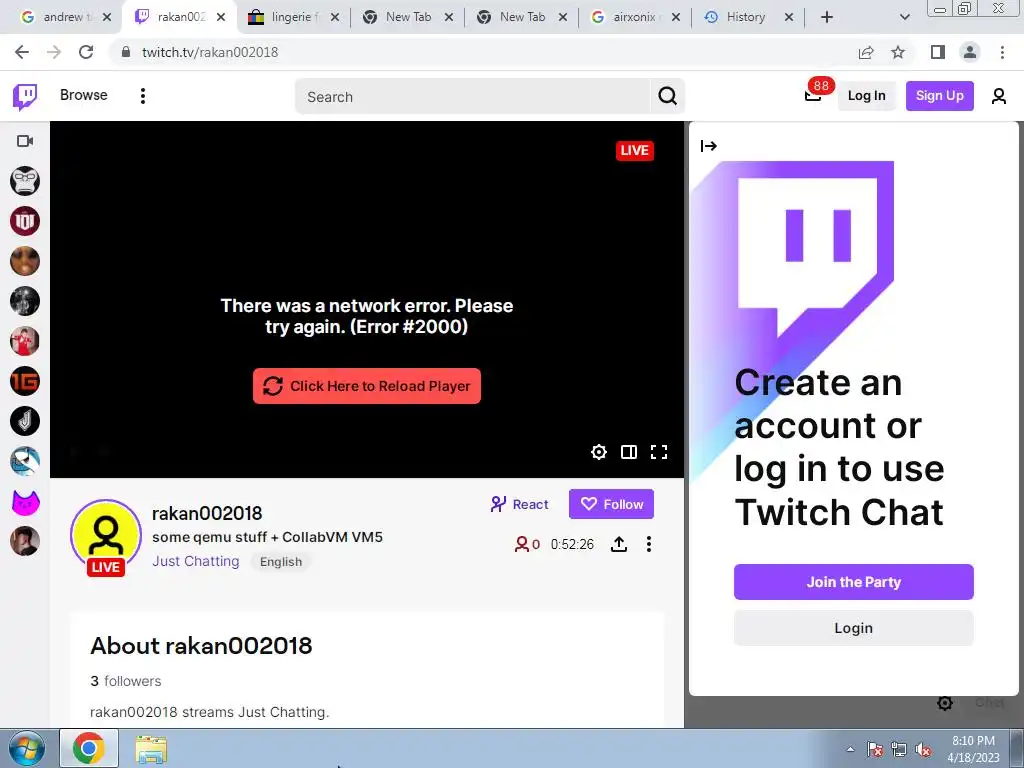Click the React button
Image resolution: width=1024 pixels, height=768 pixels.
pyautogui.click(x=519, y=504)
